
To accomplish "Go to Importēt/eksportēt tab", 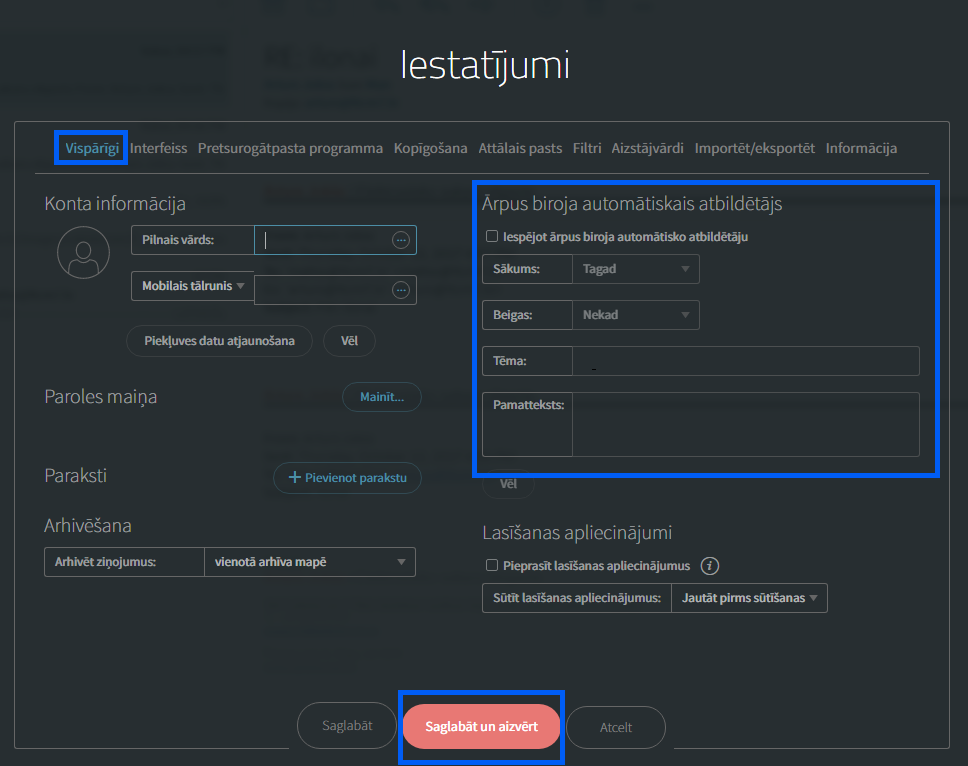I will click(754, 148).
